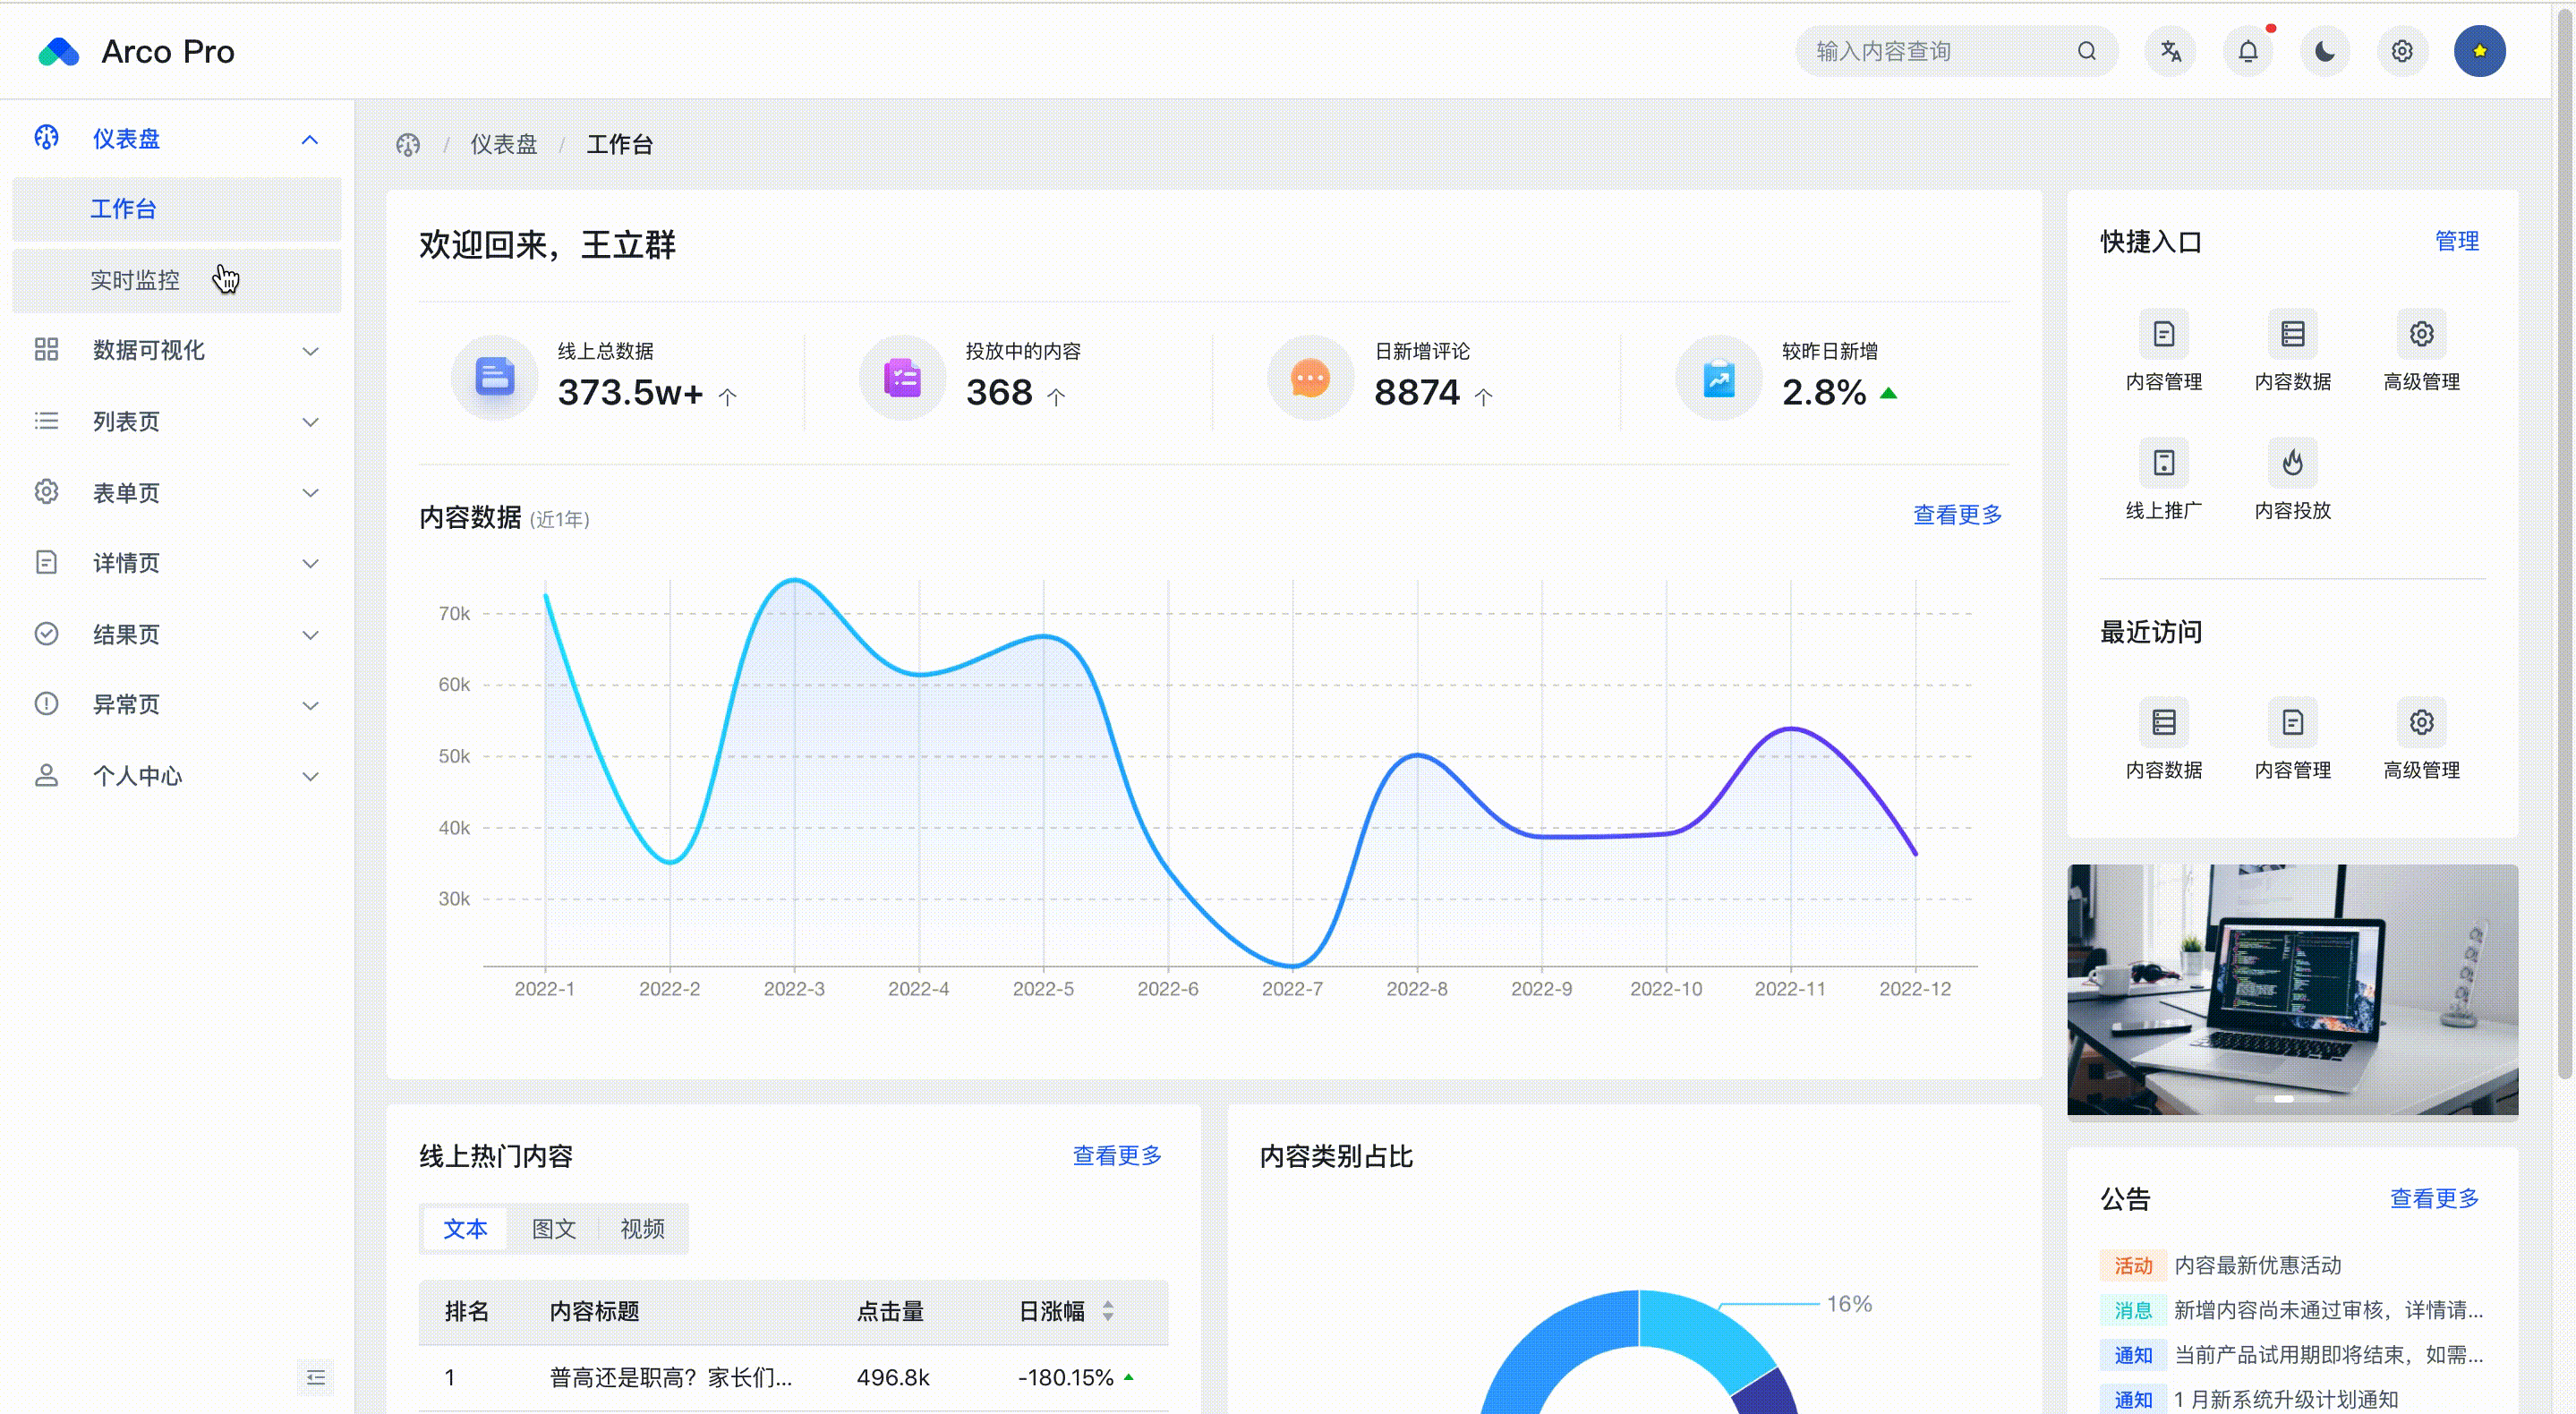Viewport: 2576px width, 1414px height.
Task: Toggle dark mode with moon icon
Action: (2324, 51)
